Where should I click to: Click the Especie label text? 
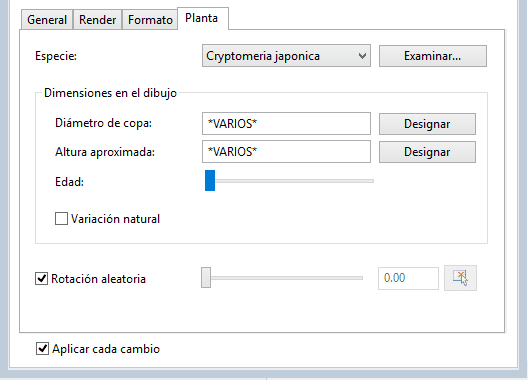[x=56, y=56]
